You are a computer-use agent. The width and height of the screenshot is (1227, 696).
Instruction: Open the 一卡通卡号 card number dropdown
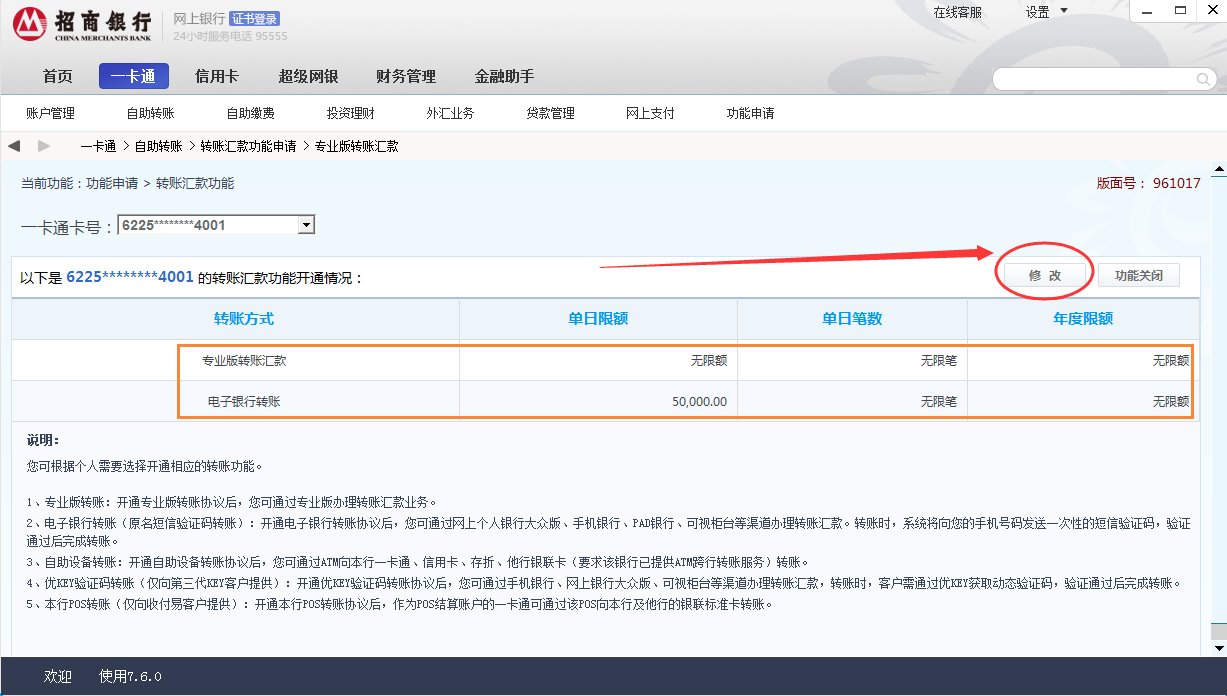pos(215,224)
